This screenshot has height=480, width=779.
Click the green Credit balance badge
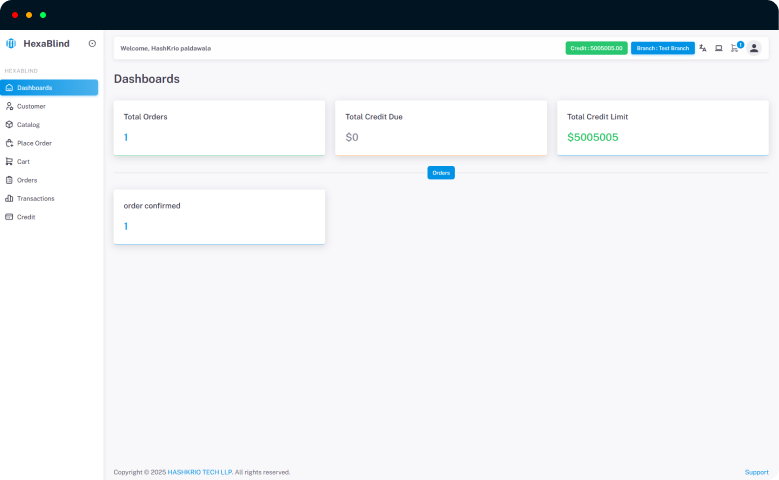(596, 48)
